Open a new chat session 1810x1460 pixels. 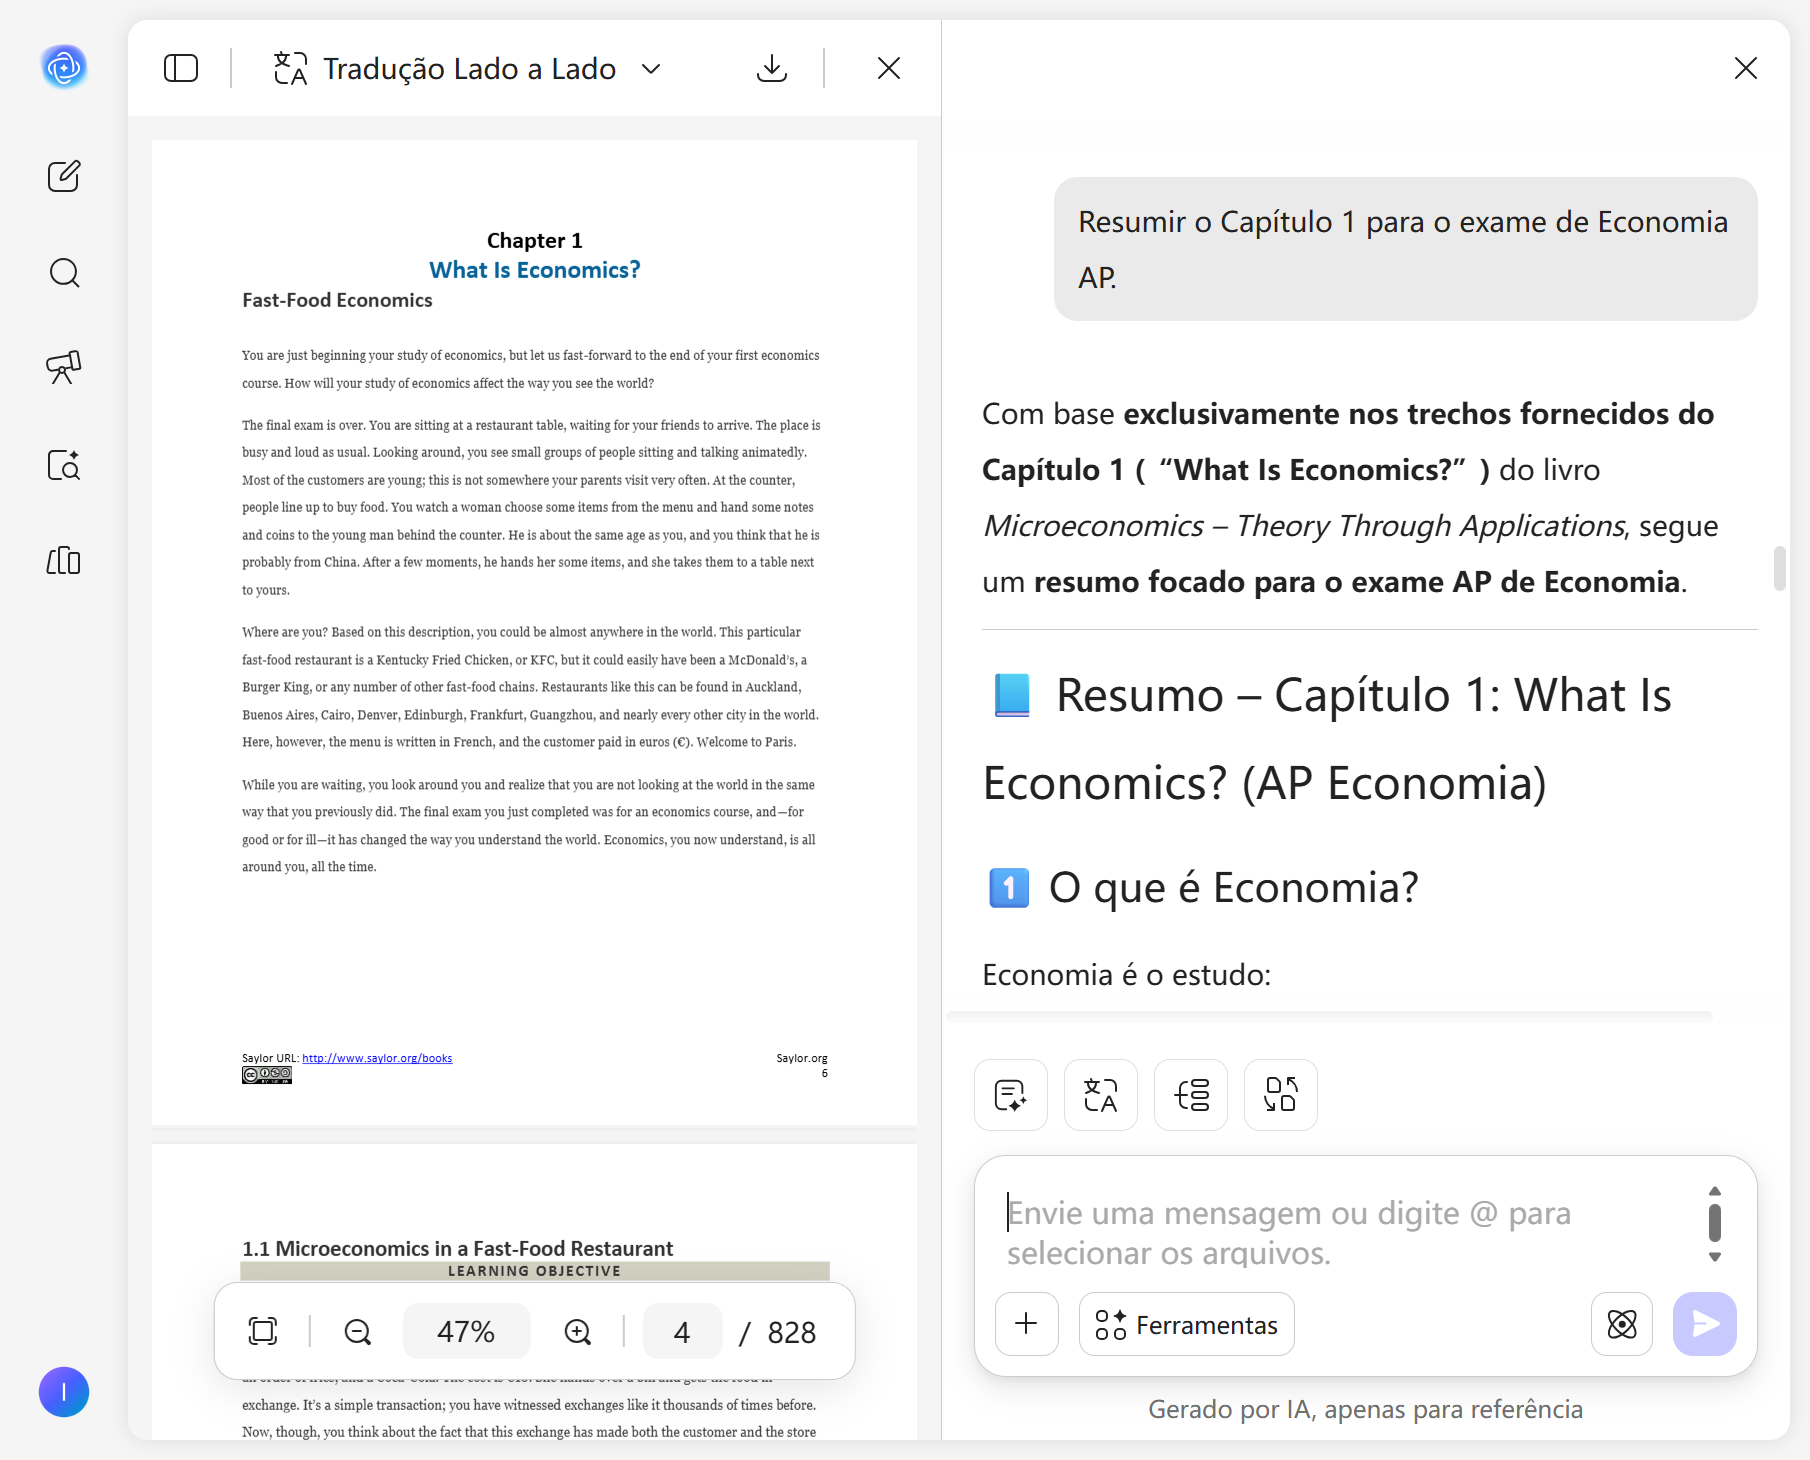(63, 176)
